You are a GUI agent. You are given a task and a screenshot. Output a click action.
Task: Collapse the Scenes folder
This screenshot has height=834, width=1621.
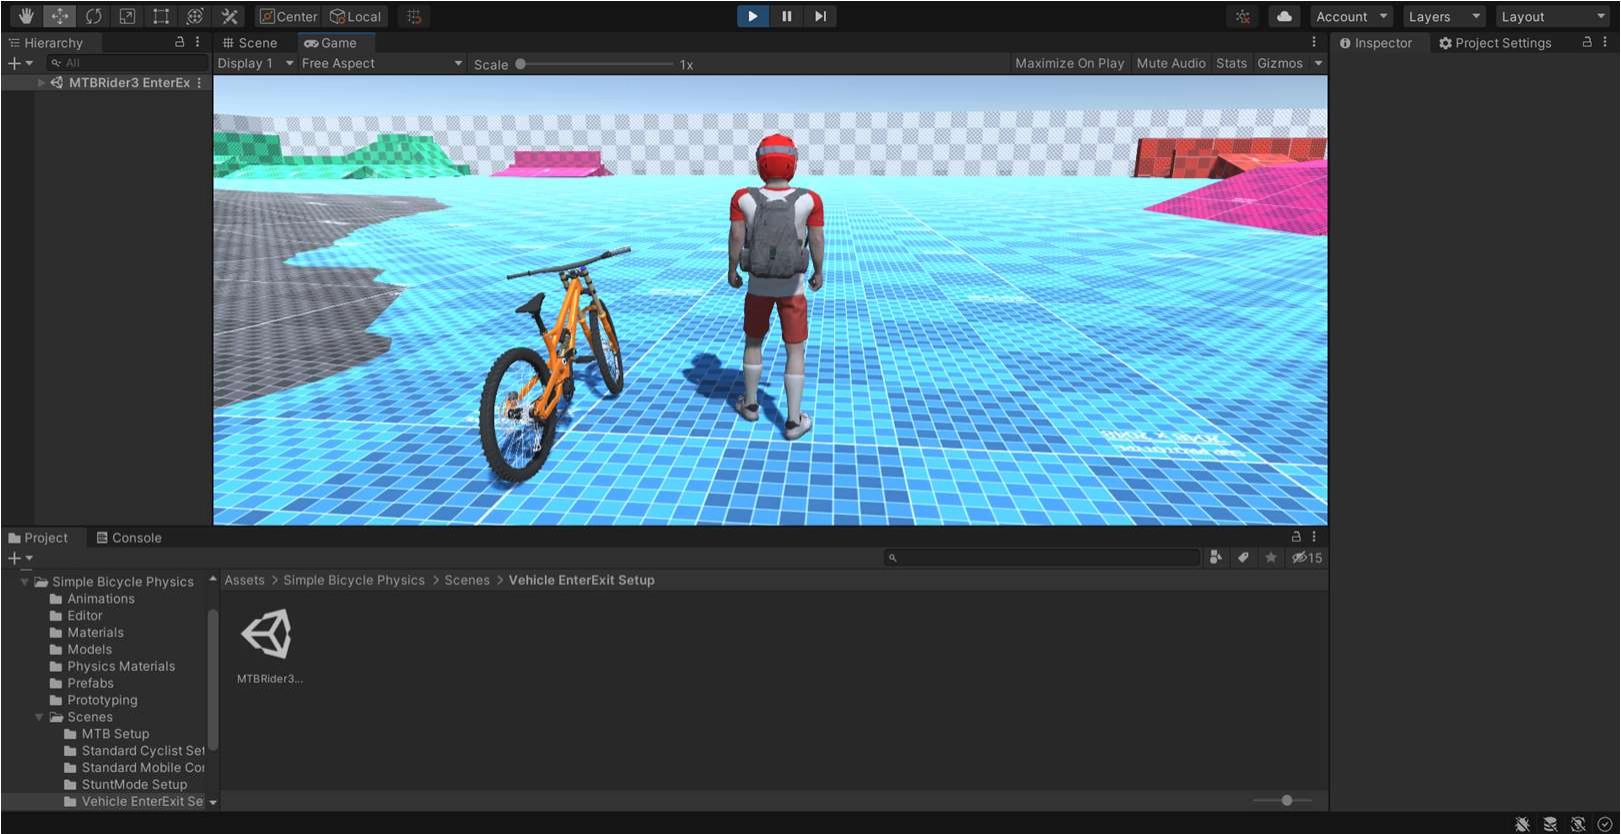pyautogui.click(x=39, y=717)
